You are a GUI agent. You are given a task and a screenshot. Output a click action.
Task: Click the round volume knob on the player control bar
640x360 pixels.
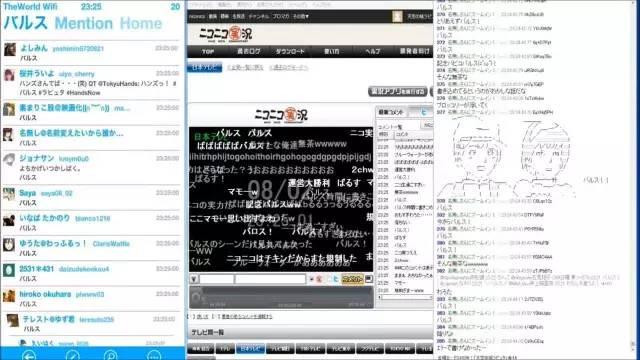coord(197,297)
